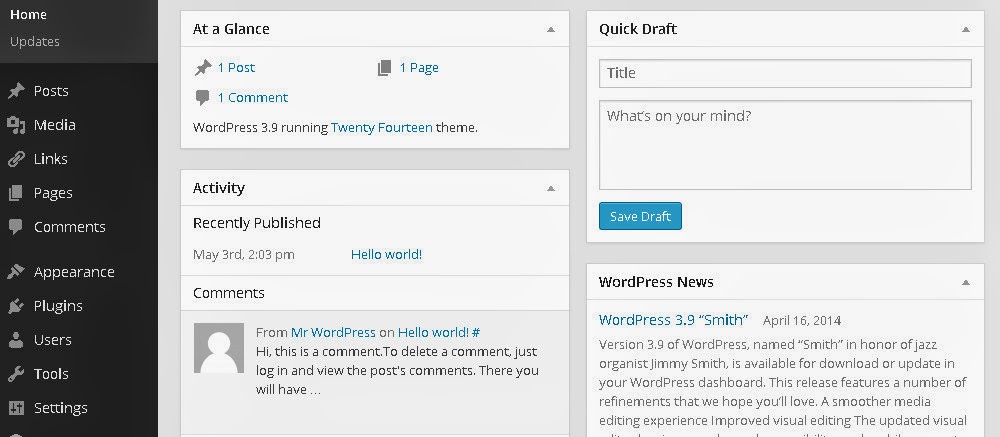Open the Tools menu label
1000x437 pixels.
[51, 374]
